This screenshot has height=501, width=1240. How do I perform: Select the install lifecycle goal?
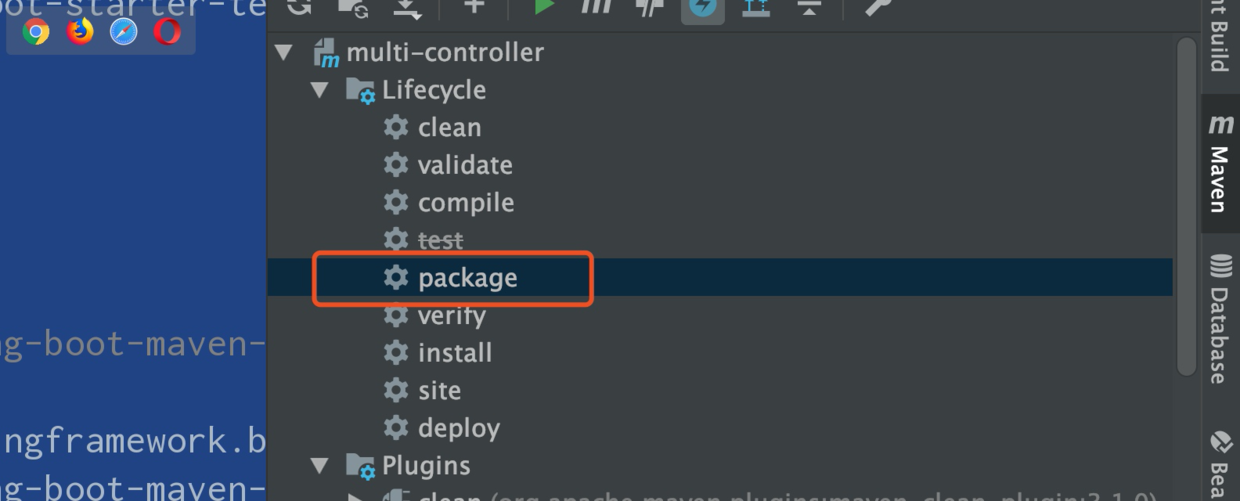click(x=454, y=353)
